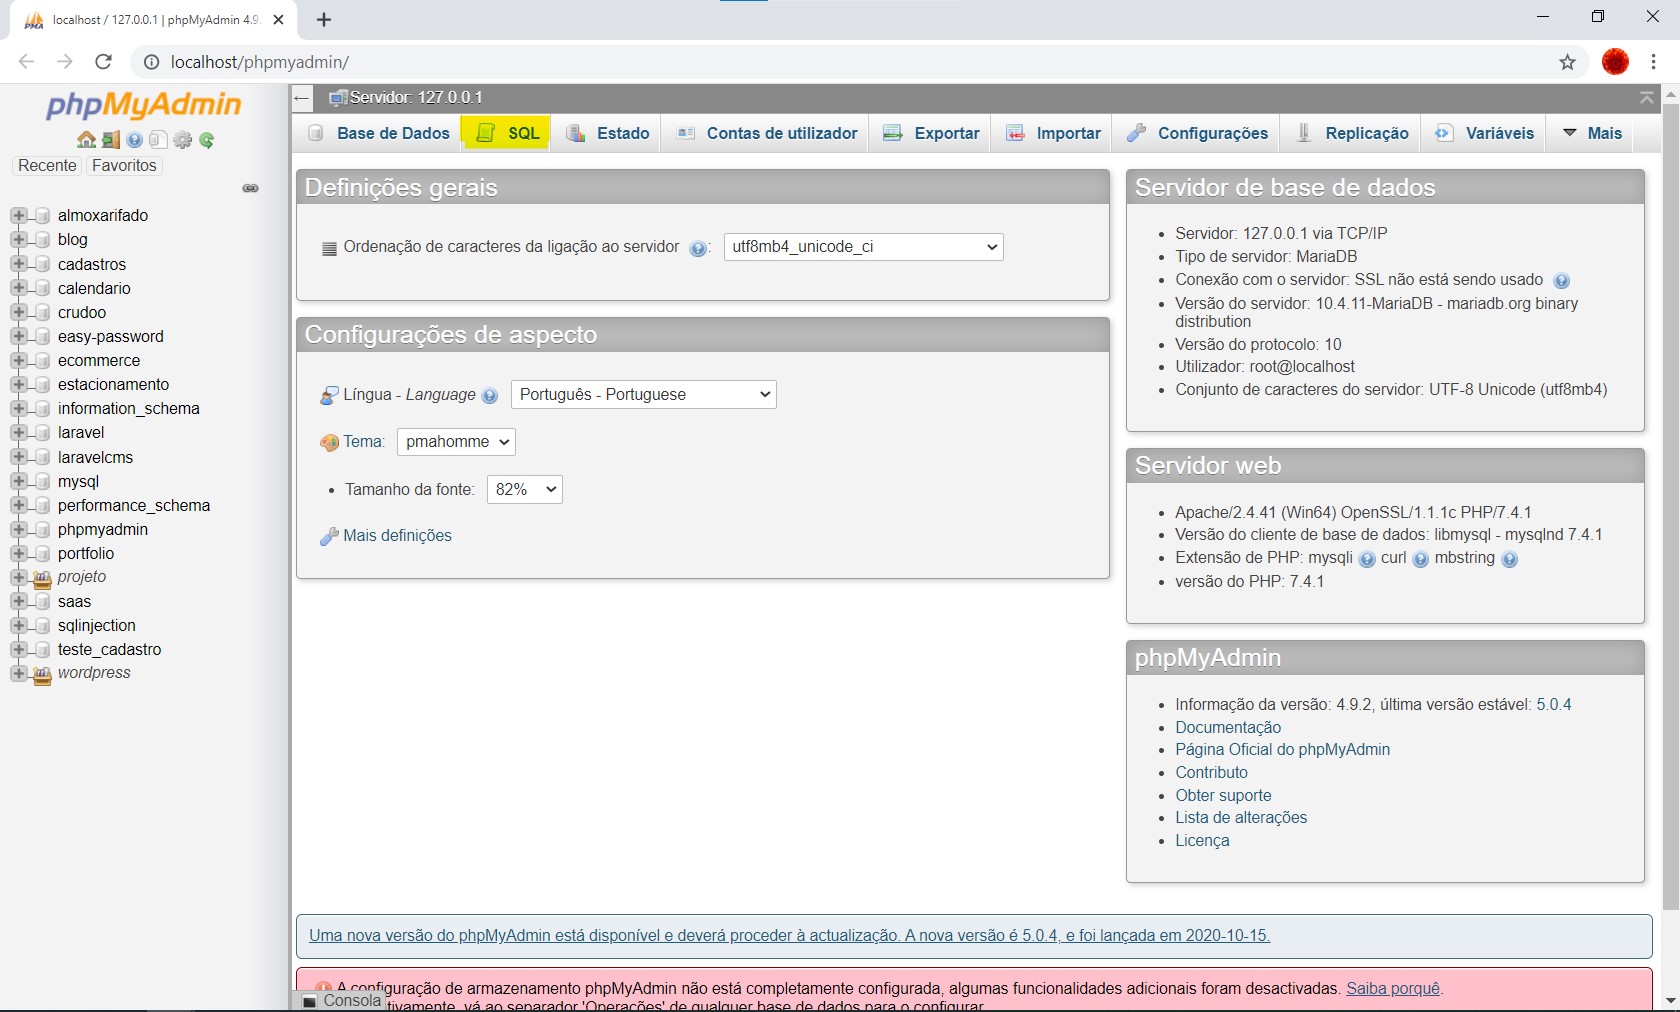Open the Configurações tab

click(1196, 133)
